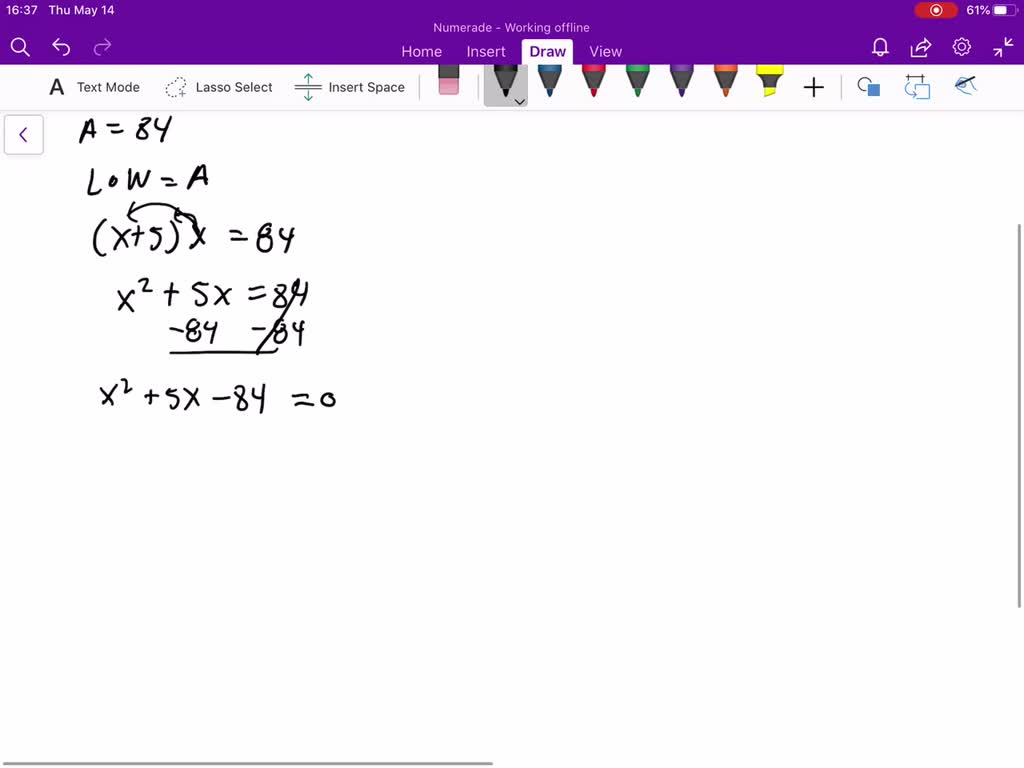The width and height of the screenshot is (1024, 768).
Task: Open the View tab
Action: (605, 52)
